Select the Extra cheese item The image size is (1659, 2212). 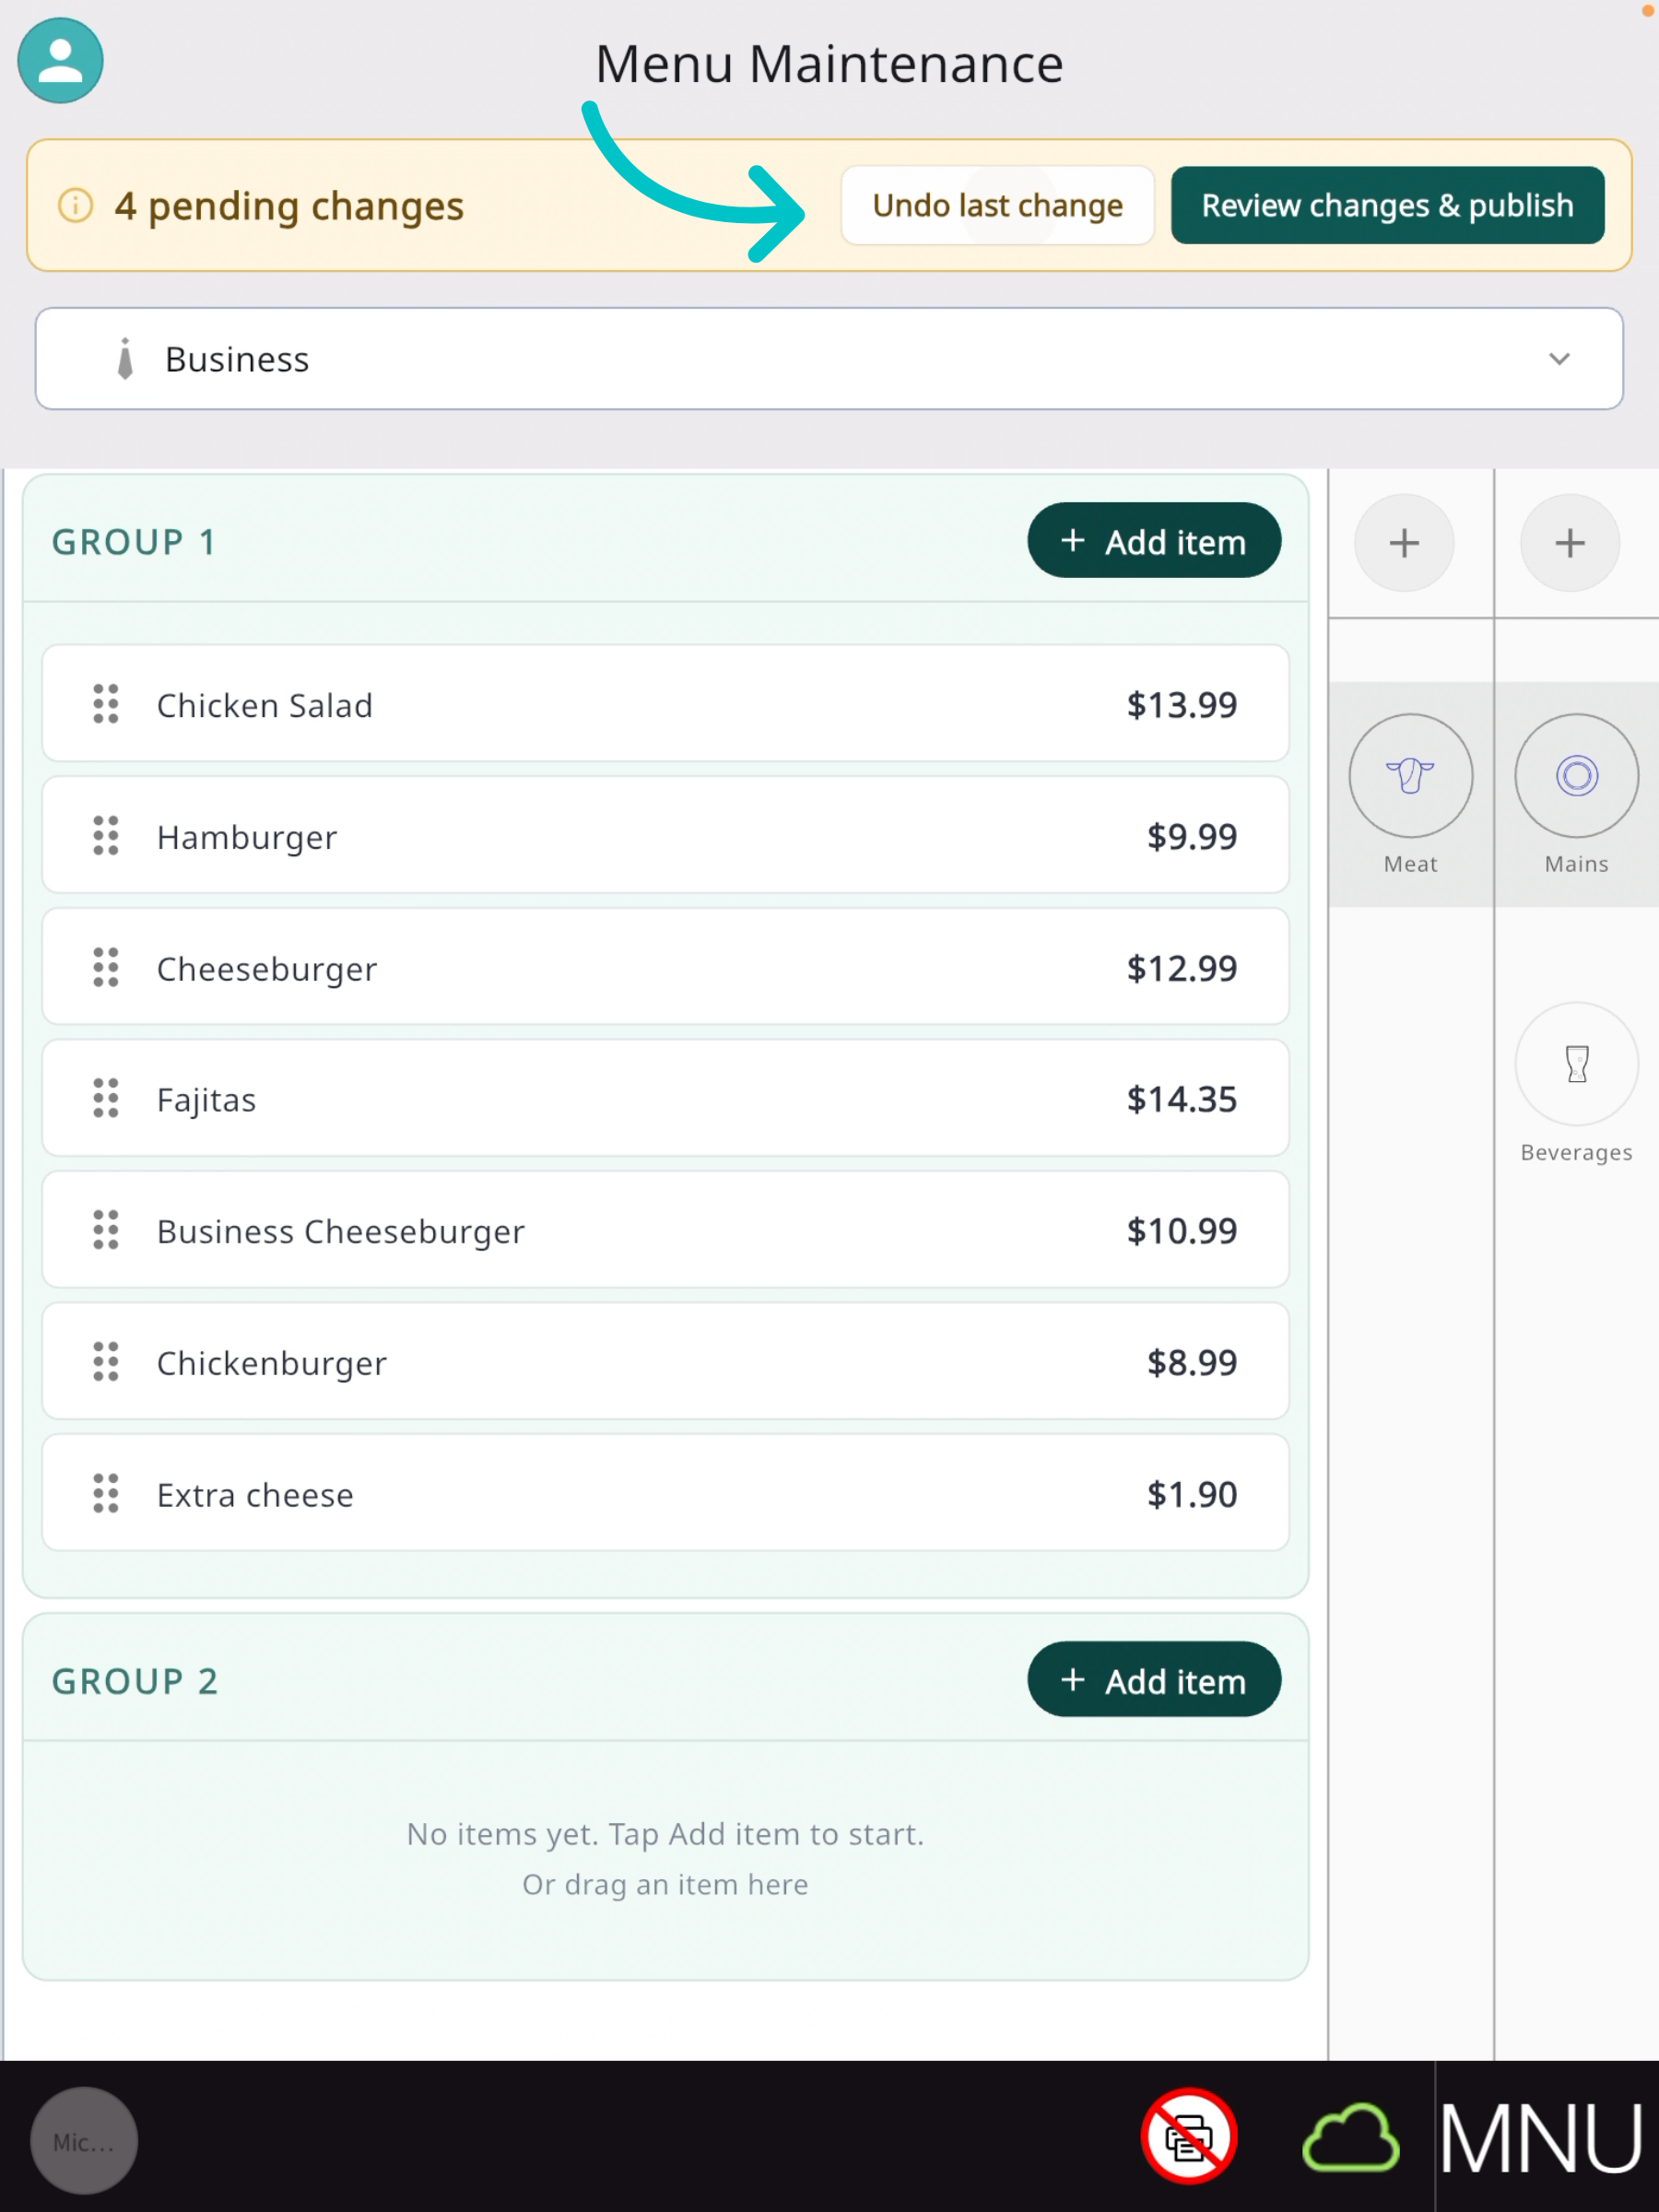coord(665,1494)
